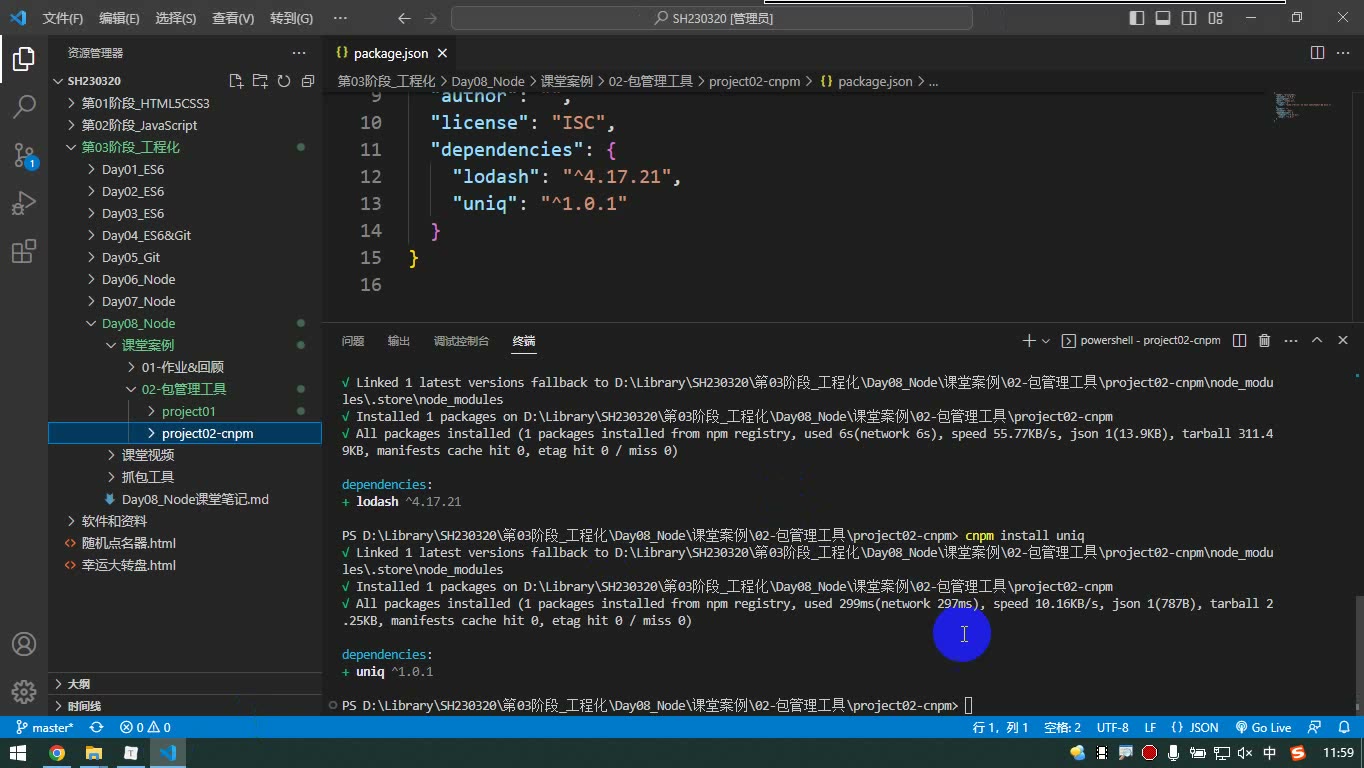This screenshot has height=768, width=1364.
Task: Refresh the explorer file tree
Action: [x=284, y=81]
